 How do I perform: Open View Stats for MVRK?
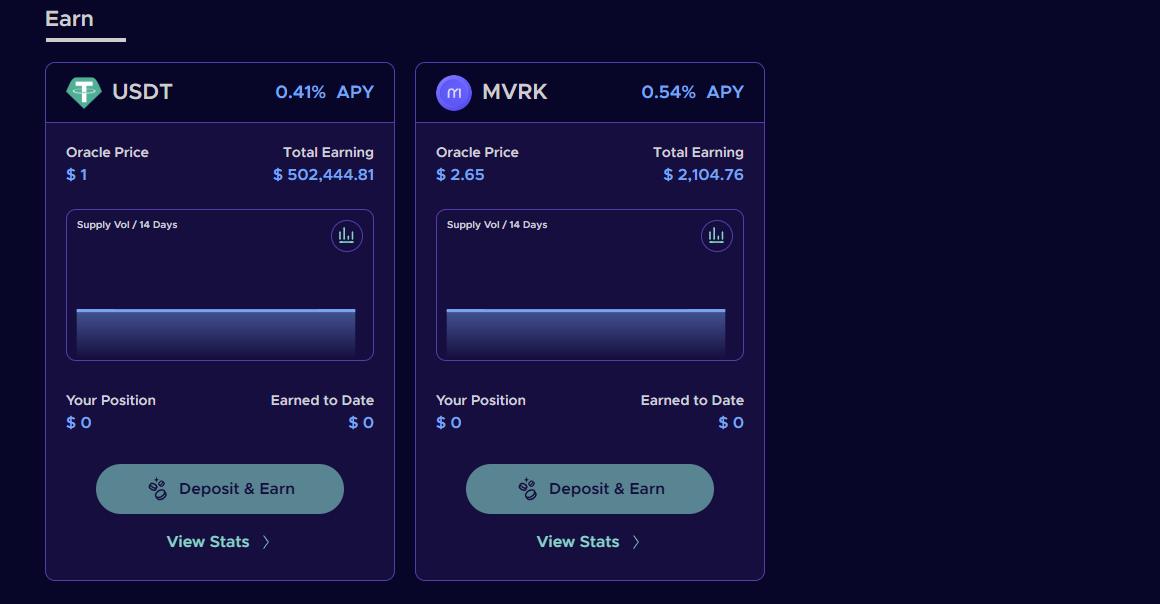click(x=577, y=541)
